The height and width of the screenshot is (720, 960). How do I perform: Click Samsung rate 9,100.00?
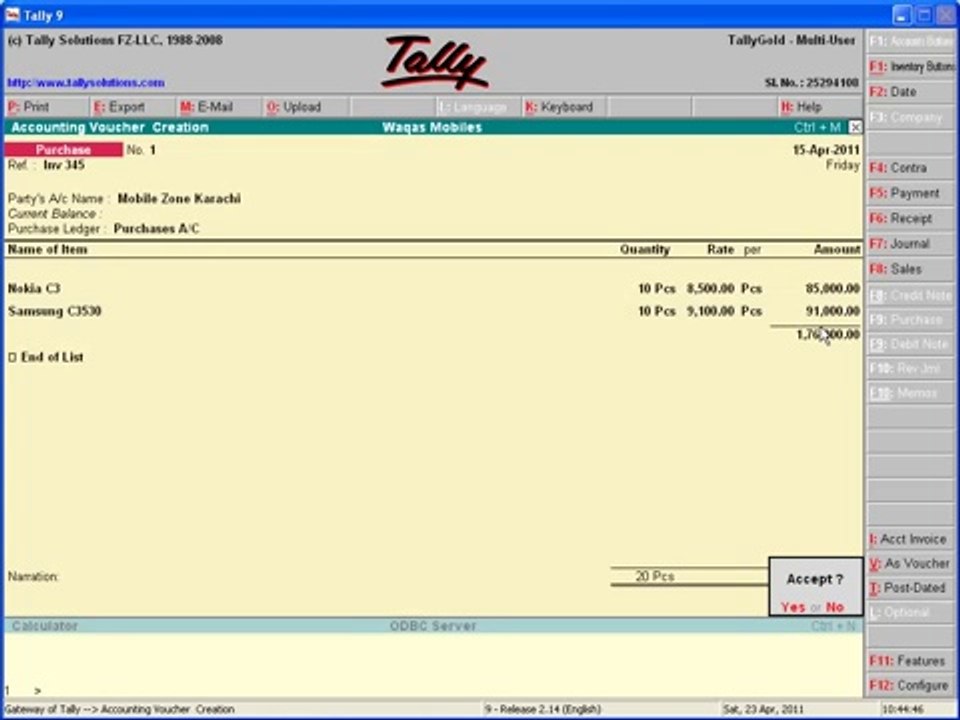[710, 311]
